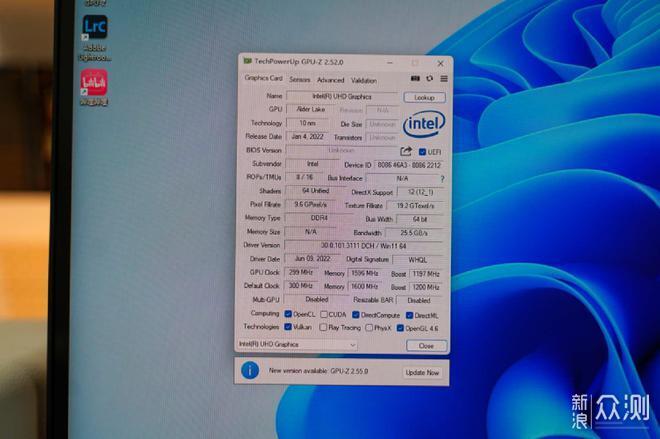Click the GPU-Z refresh icon
This screenshot has height=439, width=660.
[429, 78]
